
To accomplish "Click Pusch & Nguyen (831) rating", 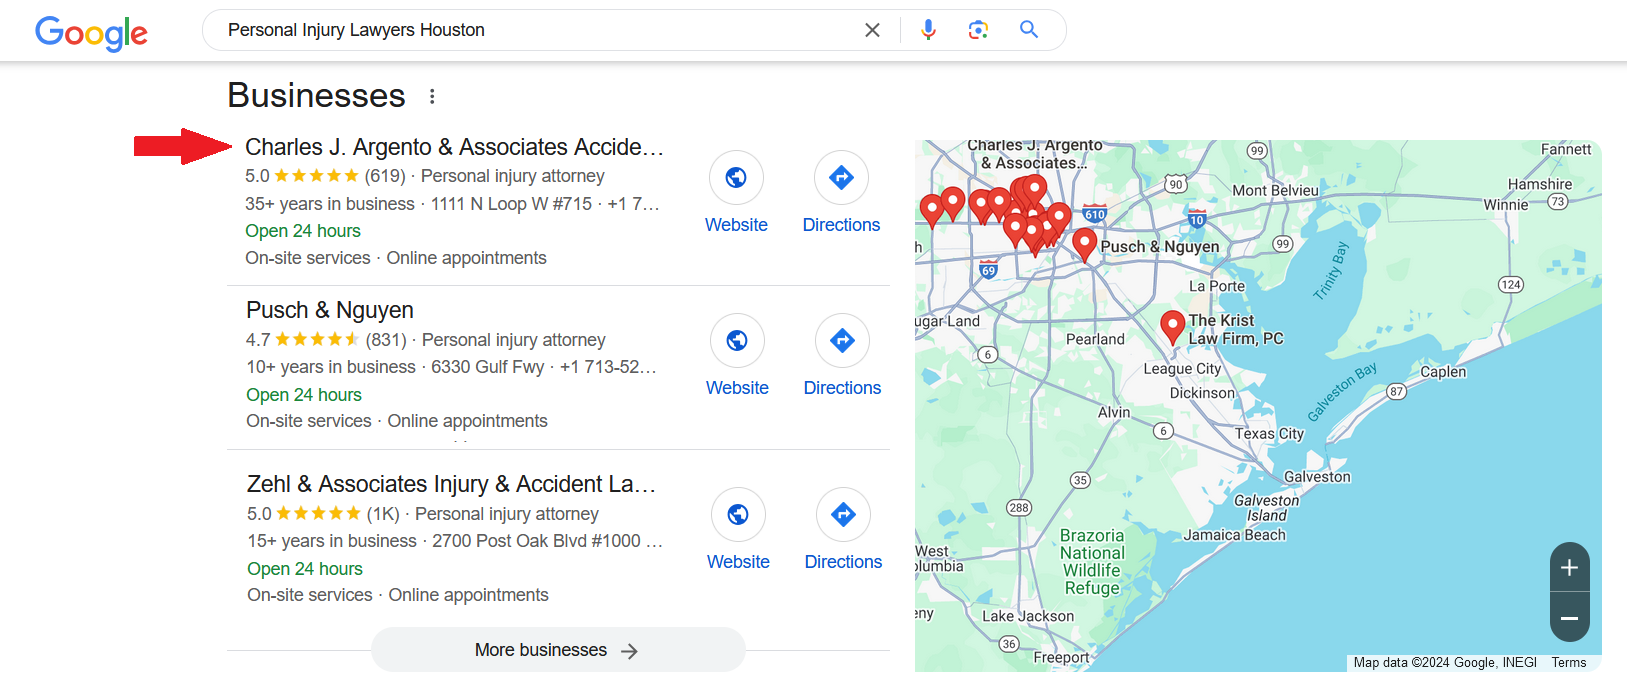I will point(326,340).
